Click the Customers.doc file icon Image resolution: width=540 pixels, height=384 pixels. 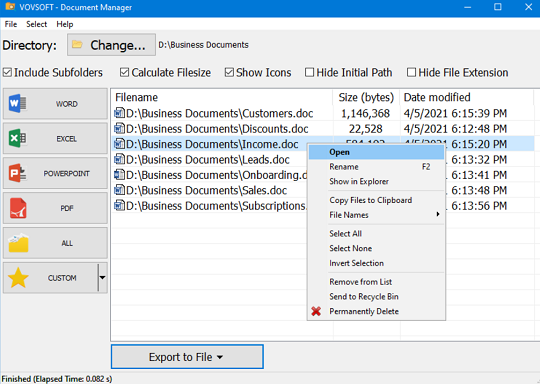[x=119, y=113]
